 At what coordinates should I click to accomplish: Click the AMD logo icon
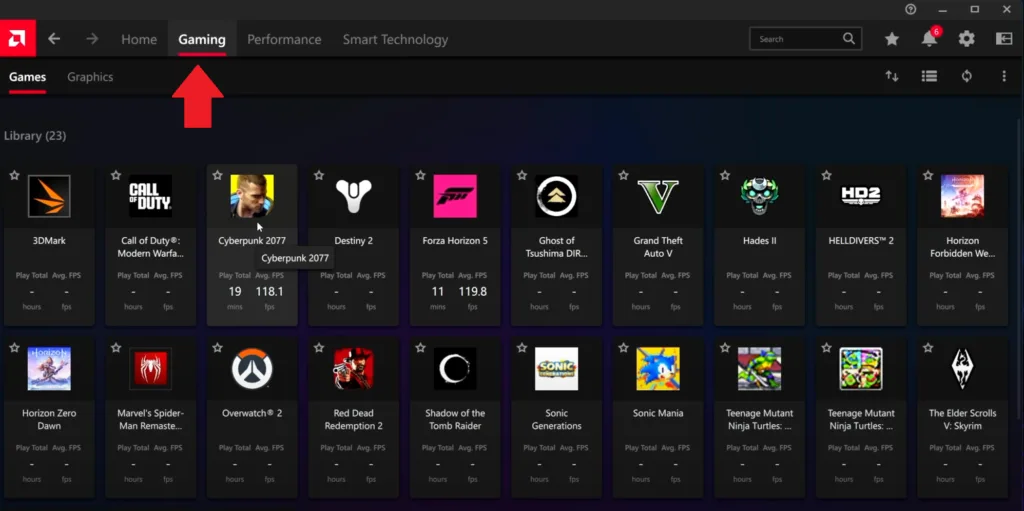click(x=18, y=39)
